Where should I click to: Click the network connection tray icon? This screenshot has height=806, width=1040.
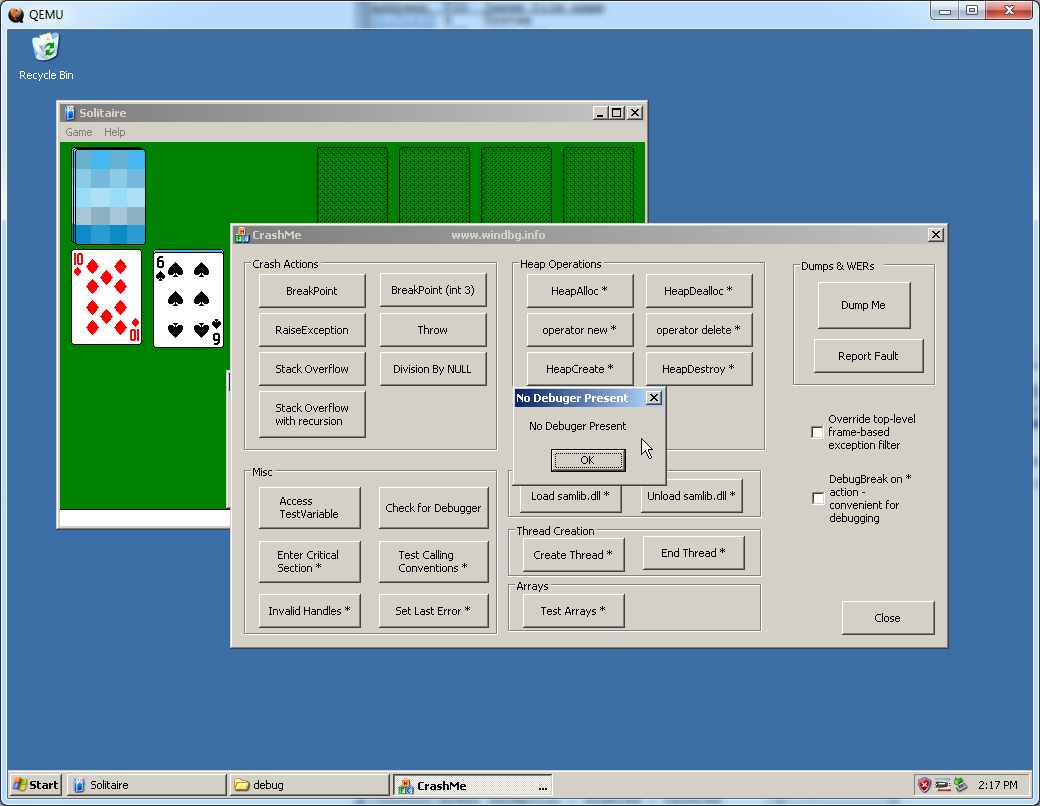(942, 785)
